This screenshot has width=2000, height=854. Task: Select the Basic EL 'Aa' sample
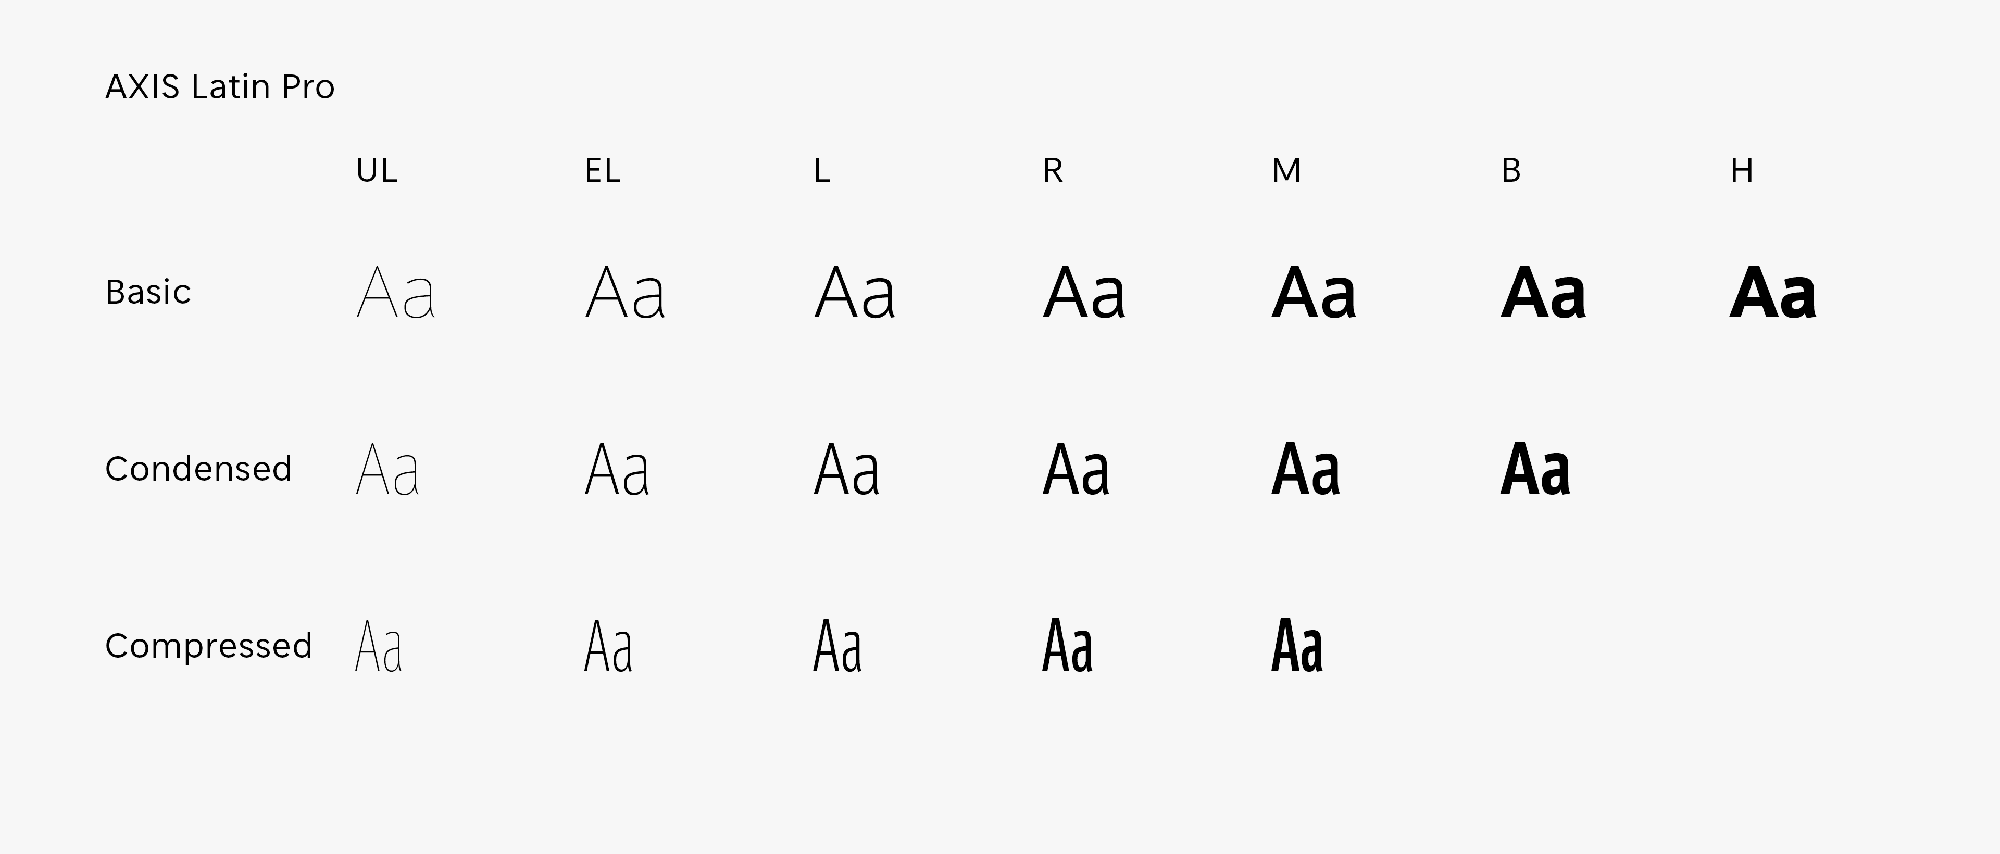point(625,292)
